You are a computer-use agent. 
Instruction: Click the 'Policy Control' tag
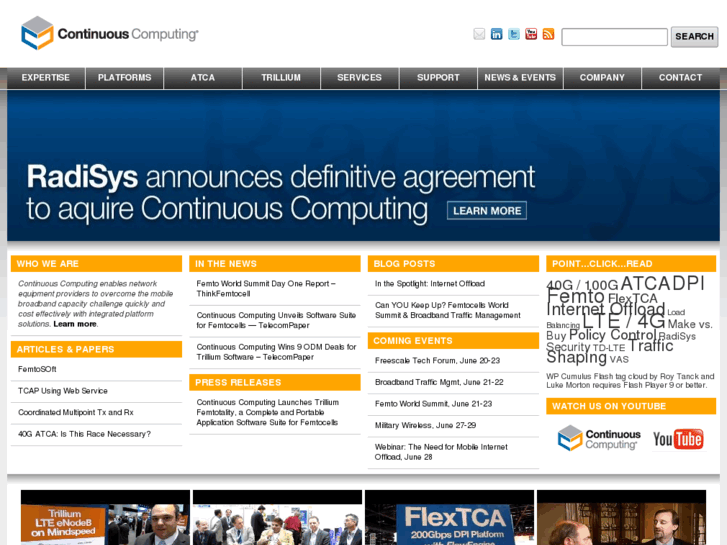(x=612, y=334)
